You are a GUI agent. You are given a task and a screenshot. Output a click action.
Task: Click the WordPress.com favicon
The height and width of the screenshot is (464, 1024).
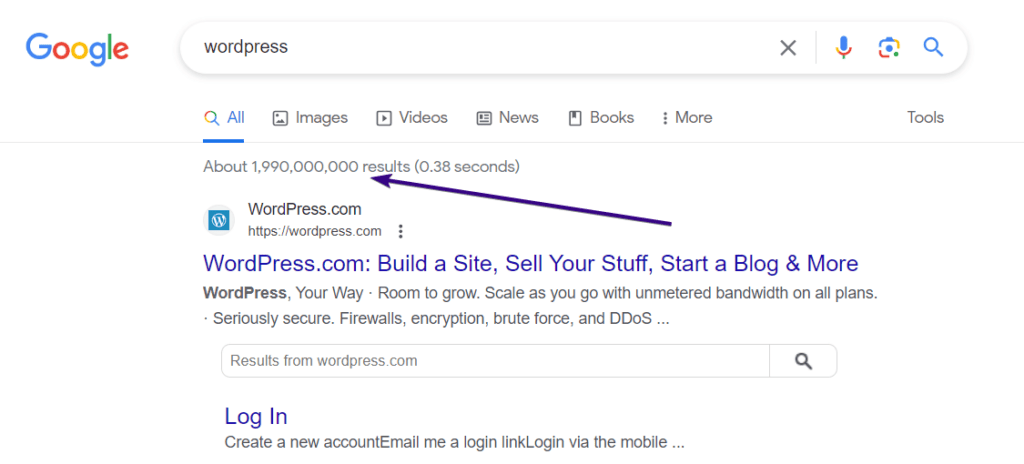tap(219, 220)
